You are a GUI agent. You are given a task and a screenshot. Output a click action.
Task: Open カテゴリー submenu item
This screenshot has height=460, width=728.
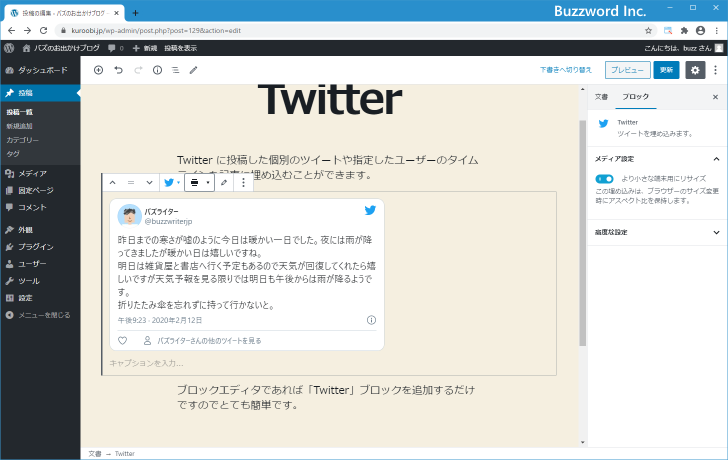pos(23,140)
